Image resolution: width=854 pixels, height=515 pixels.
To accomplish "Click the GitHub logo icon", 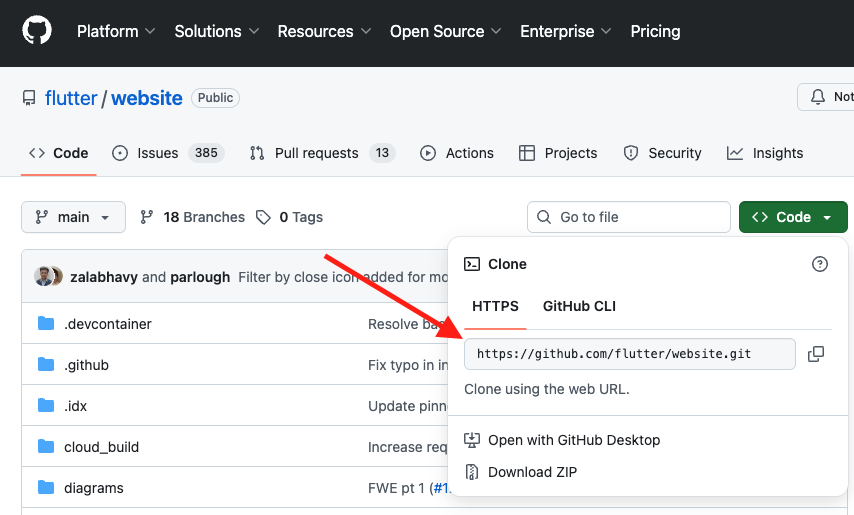I will 37,30.
